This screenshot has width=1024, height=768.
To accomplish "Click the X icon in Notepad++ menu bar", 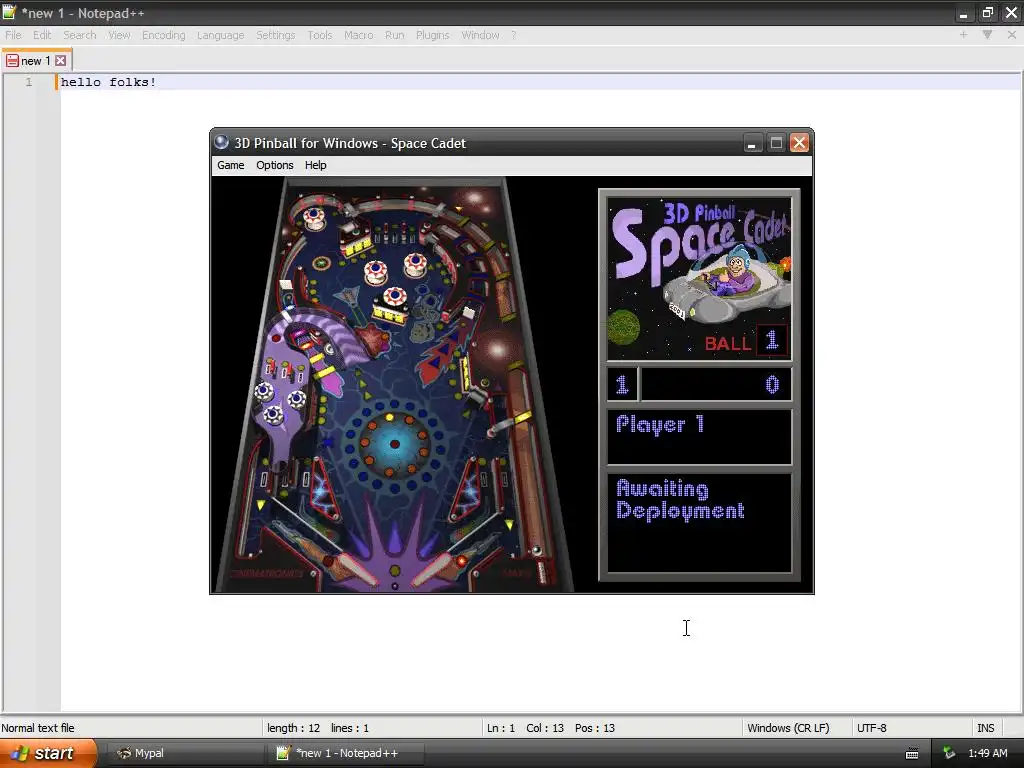I will (1012, 35).
